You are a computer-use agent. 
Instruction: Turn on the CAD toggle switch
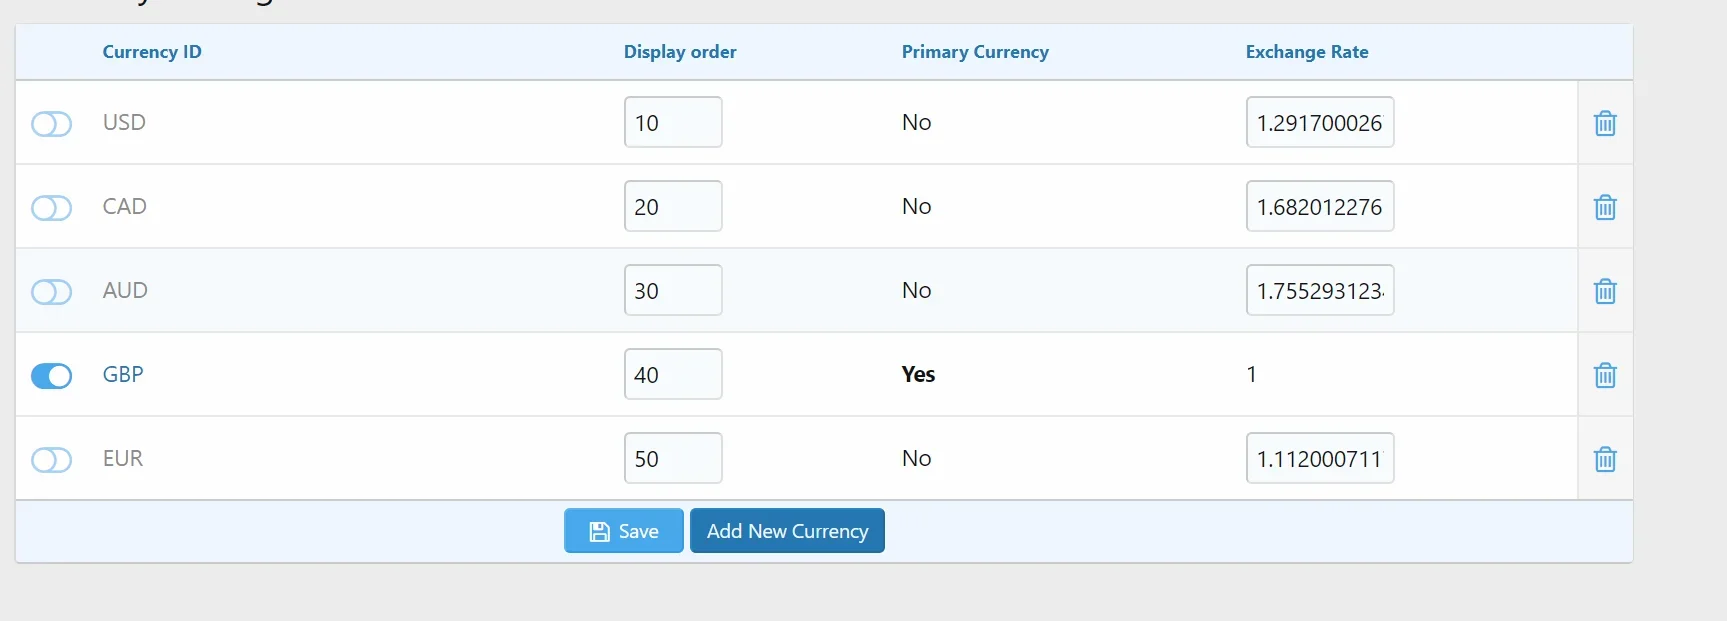pos(51,208)
